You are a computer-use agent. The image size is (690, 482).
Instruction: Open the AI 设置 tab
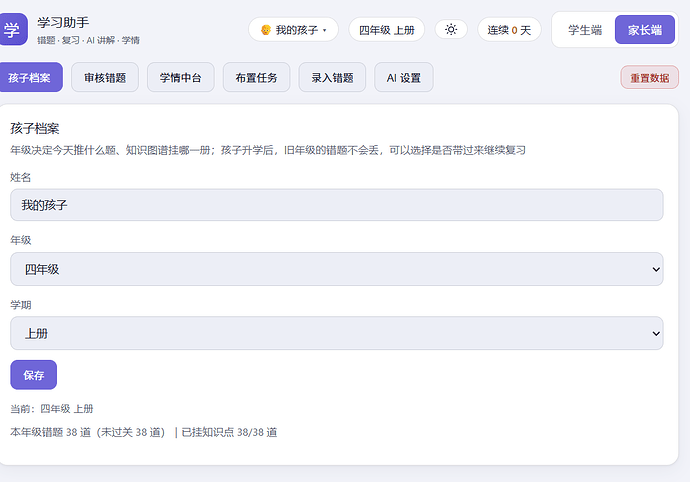tap(404, 77)
